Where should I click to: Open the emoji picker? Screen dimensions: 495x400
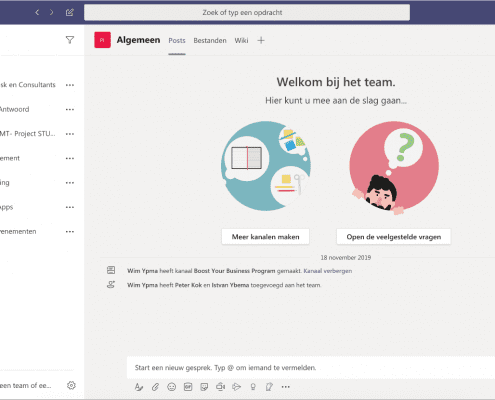pos(171,387)
